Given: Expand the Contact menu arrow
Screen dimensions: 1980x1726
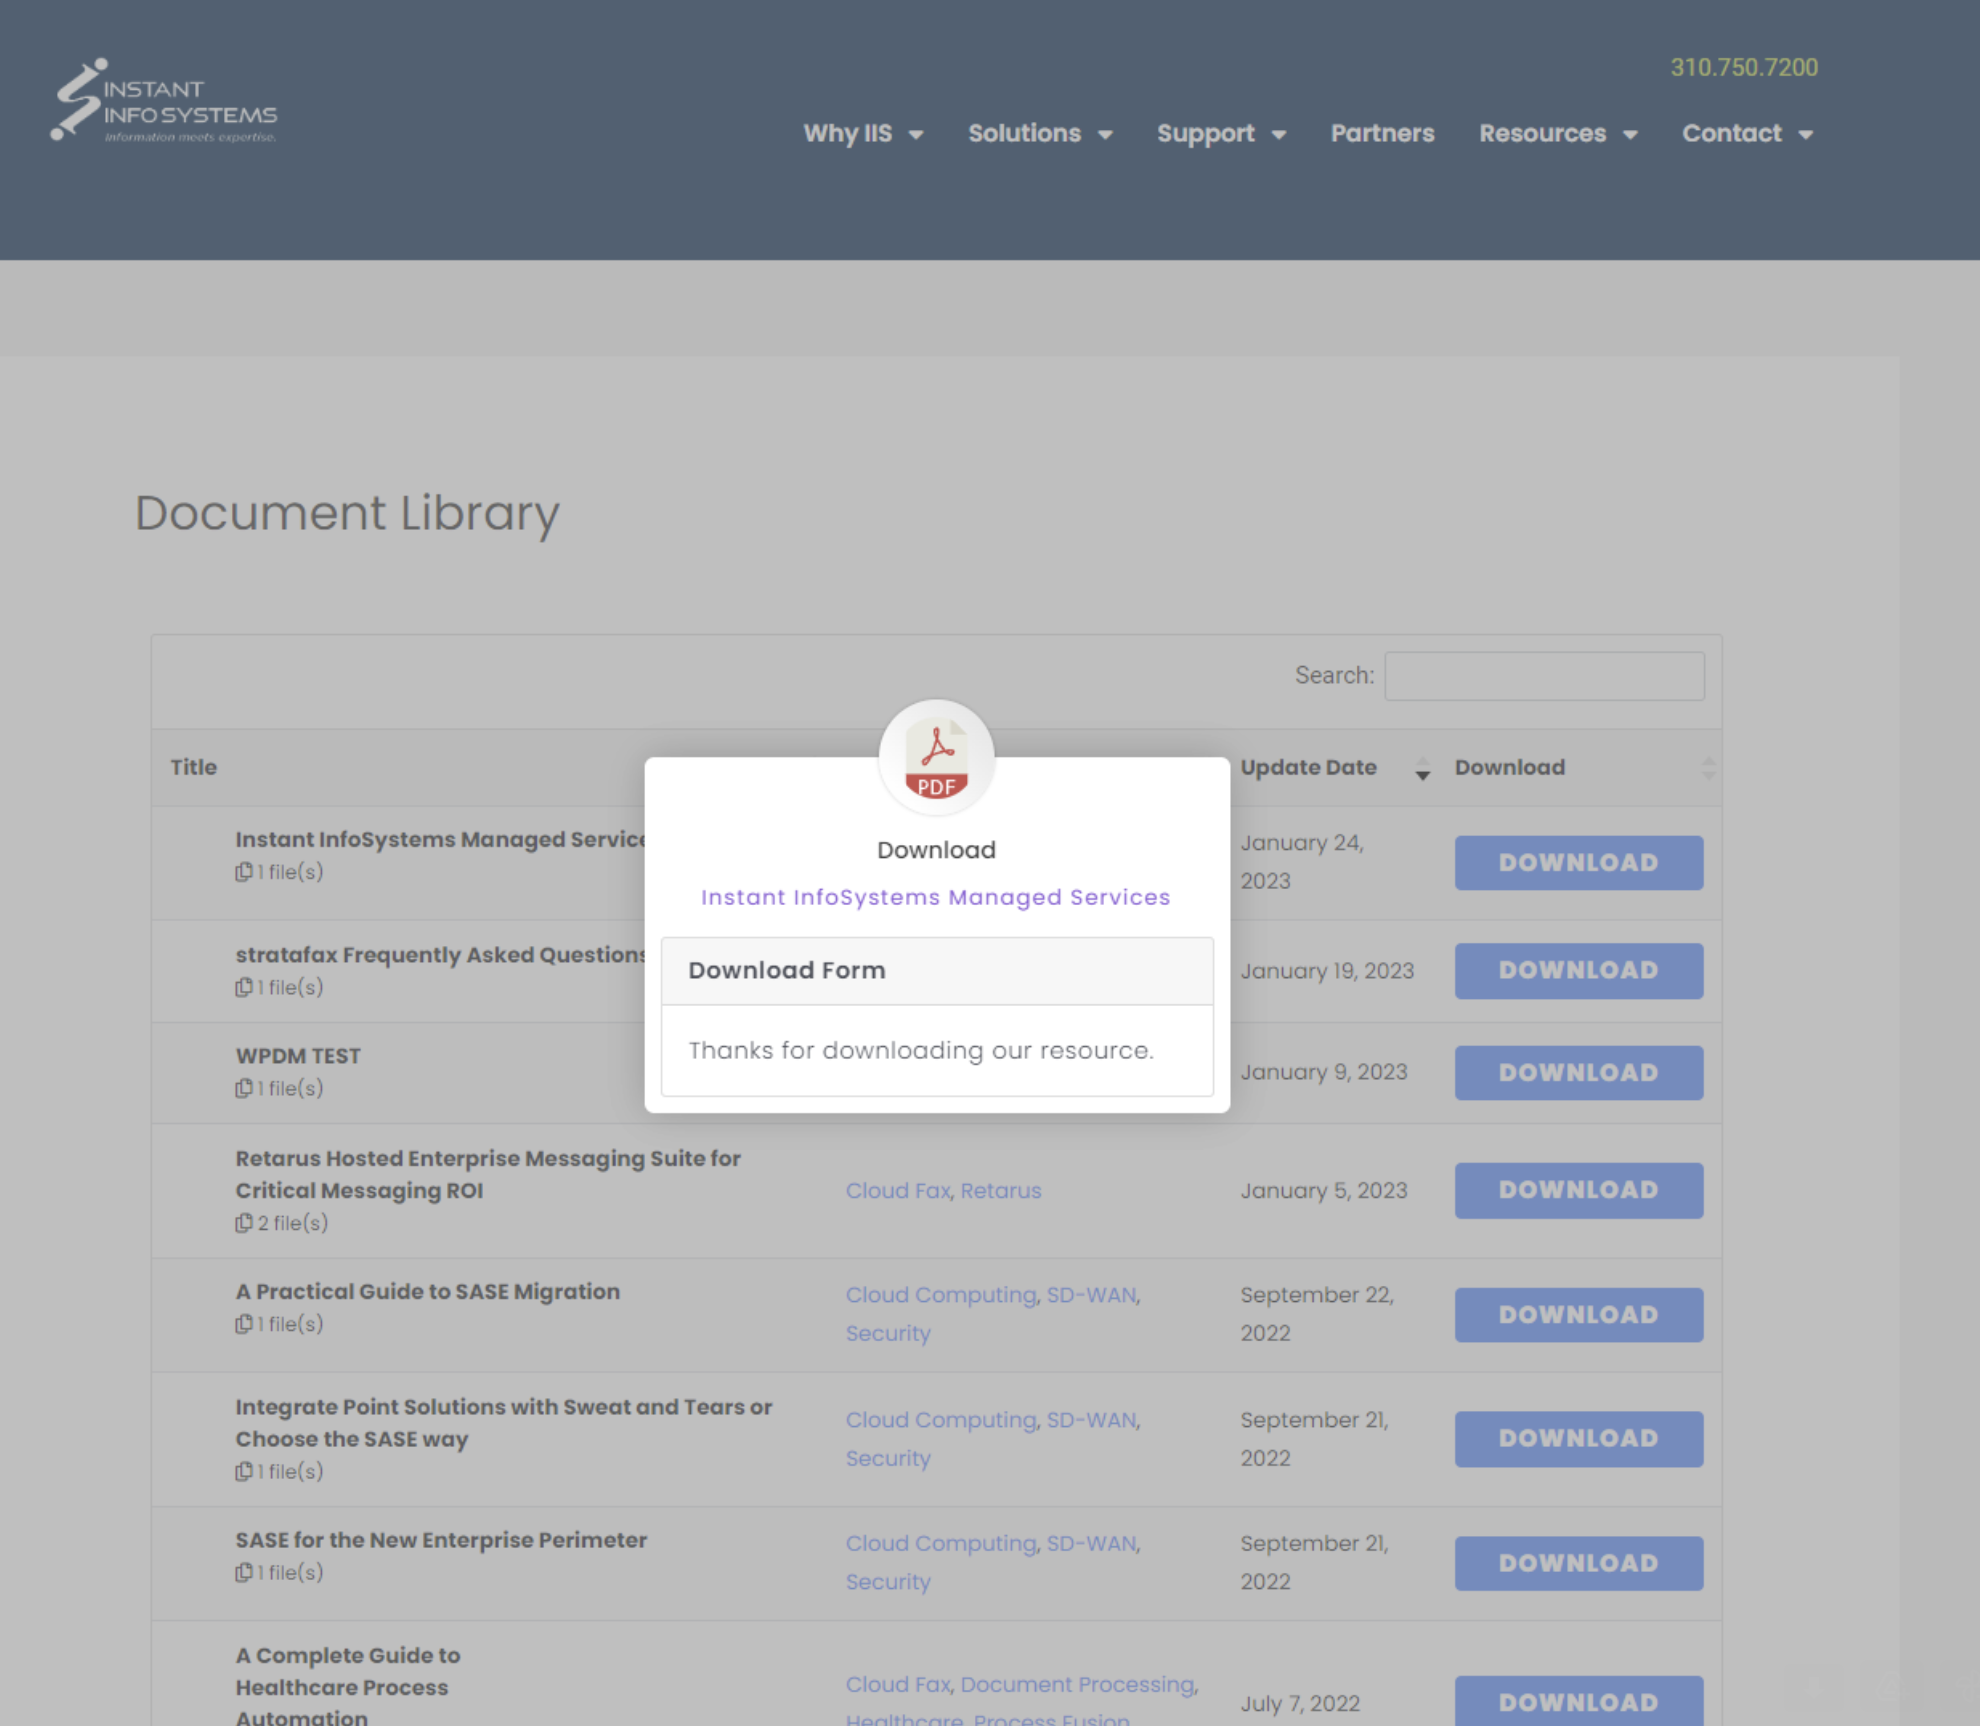Looking at the screenshot, I should [x=1806, y=135].
